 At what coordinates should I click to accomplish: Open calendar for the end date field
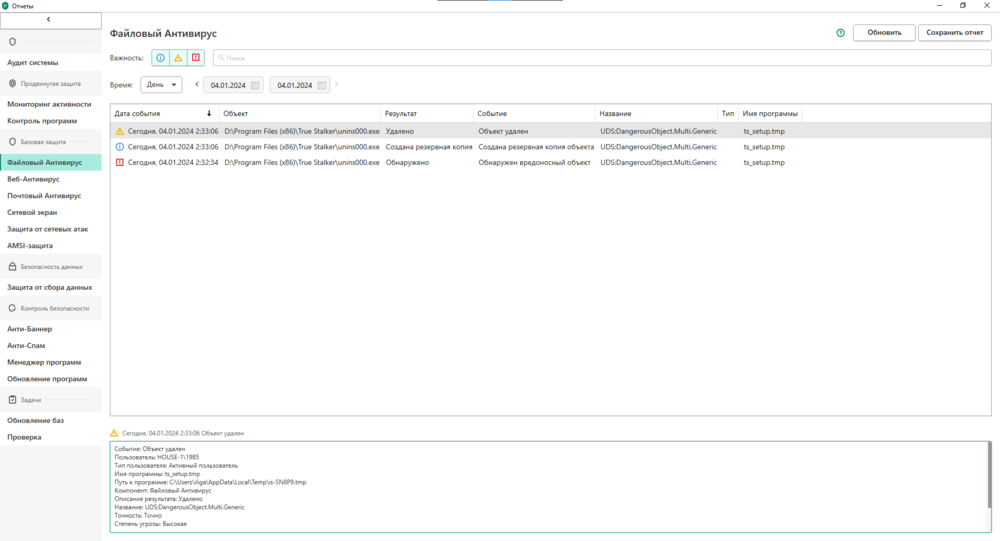pos(322,85)
